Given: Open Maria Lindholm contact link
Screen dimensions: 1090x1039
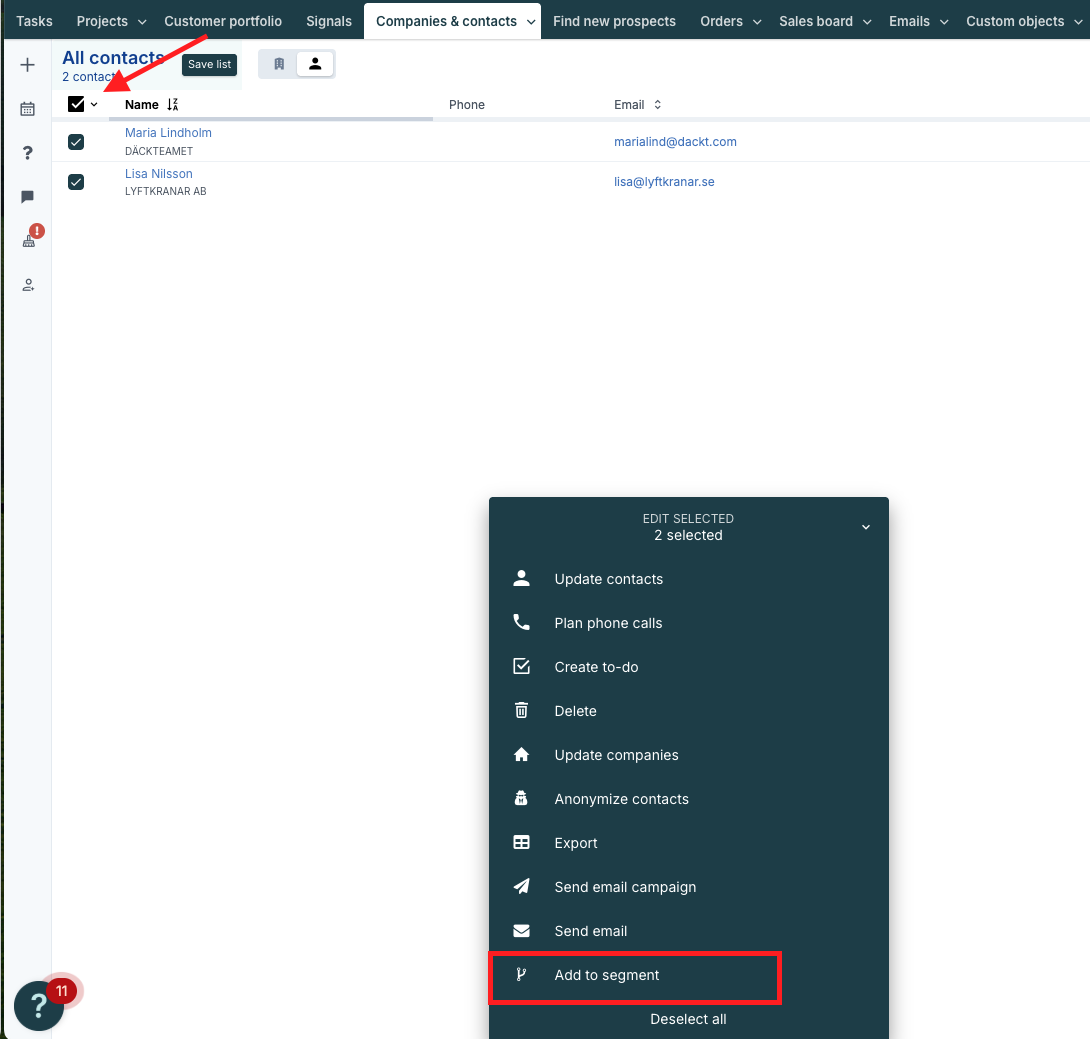Looking at the screenshot, I should click(x=168, y=132).
